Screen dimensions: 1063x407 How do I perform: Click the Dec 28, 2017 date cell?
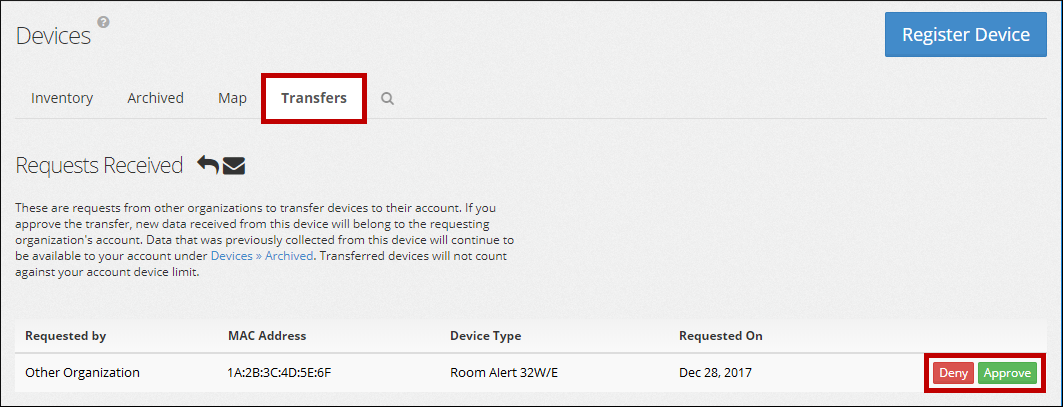pyautogui.click(x=715, y=373)
